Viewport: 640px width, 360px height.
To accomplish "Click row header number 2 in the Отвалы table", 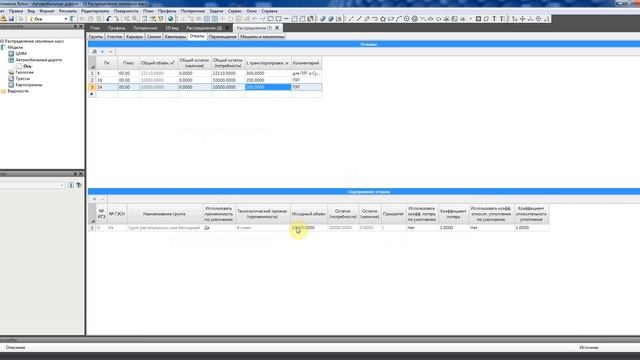I will coord(92,80).
